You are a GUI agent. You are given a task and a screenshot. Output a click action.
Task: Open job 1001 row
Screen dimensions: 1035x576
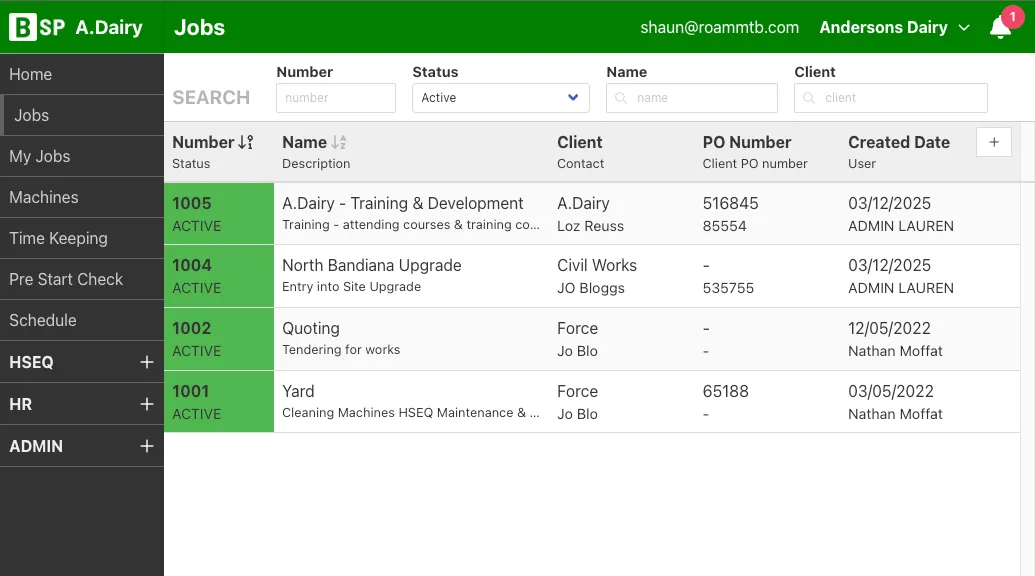pos(592,401)
